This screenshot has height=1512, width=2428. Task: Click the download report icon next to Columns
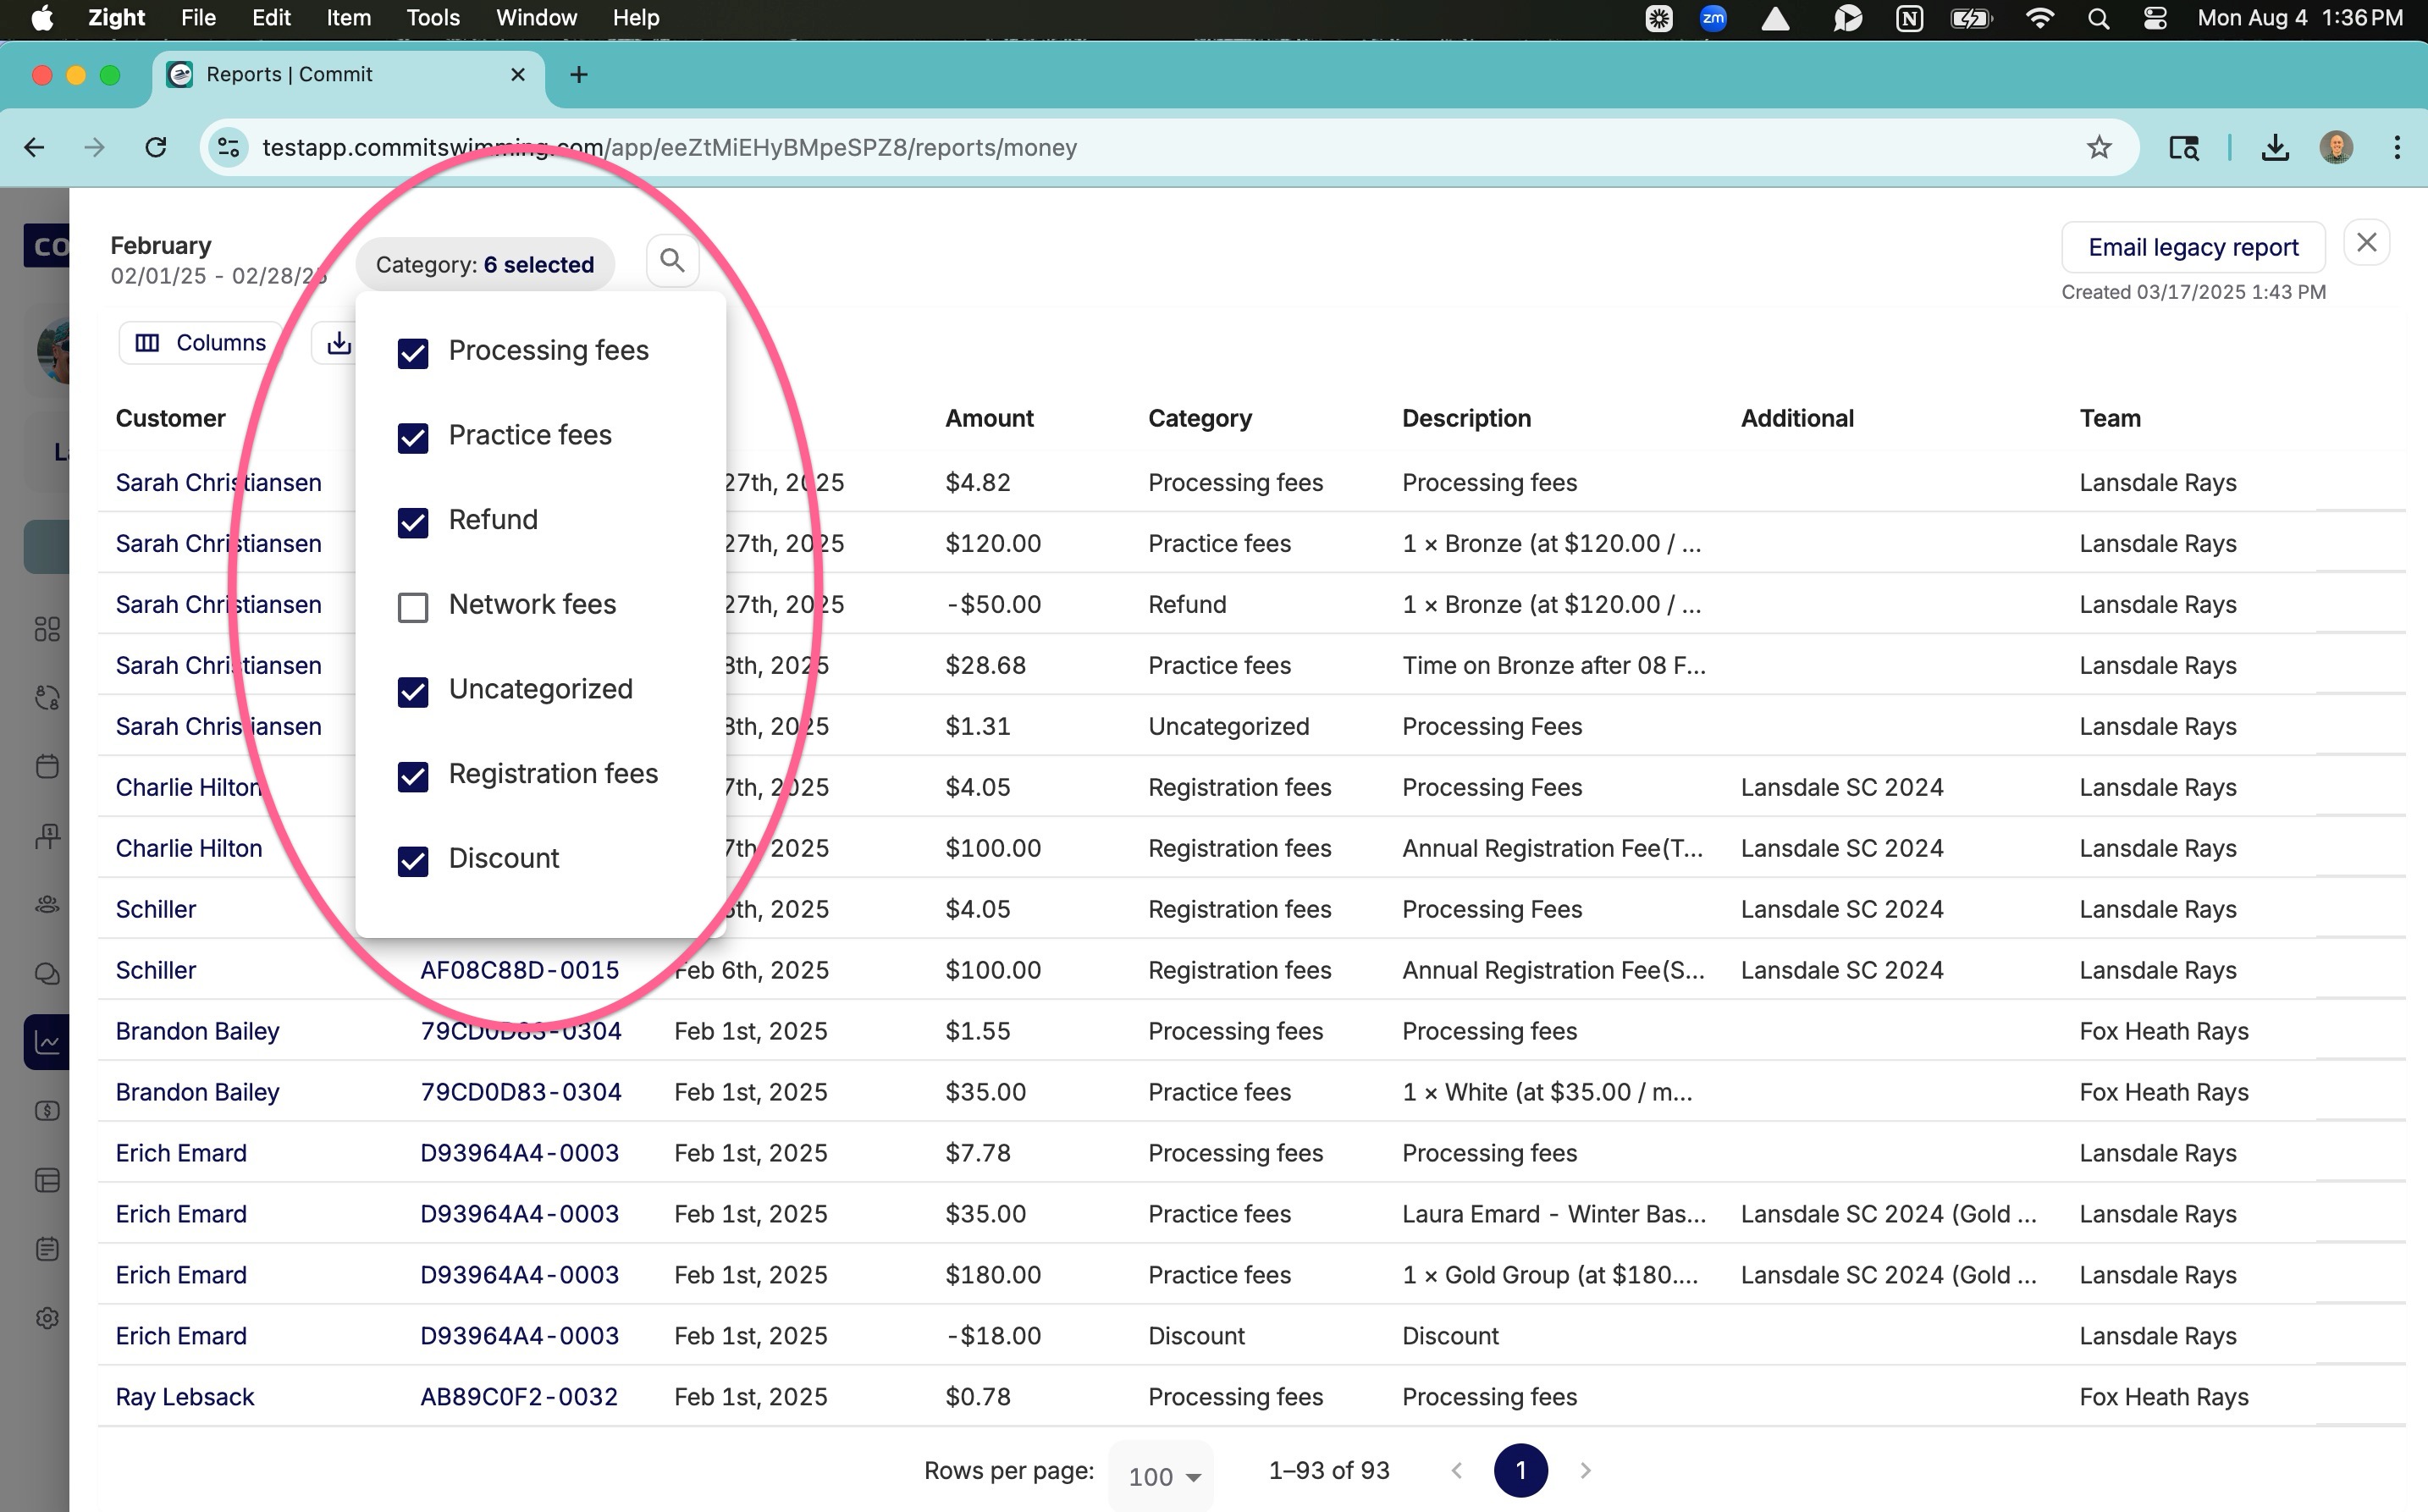pos(339,343)
